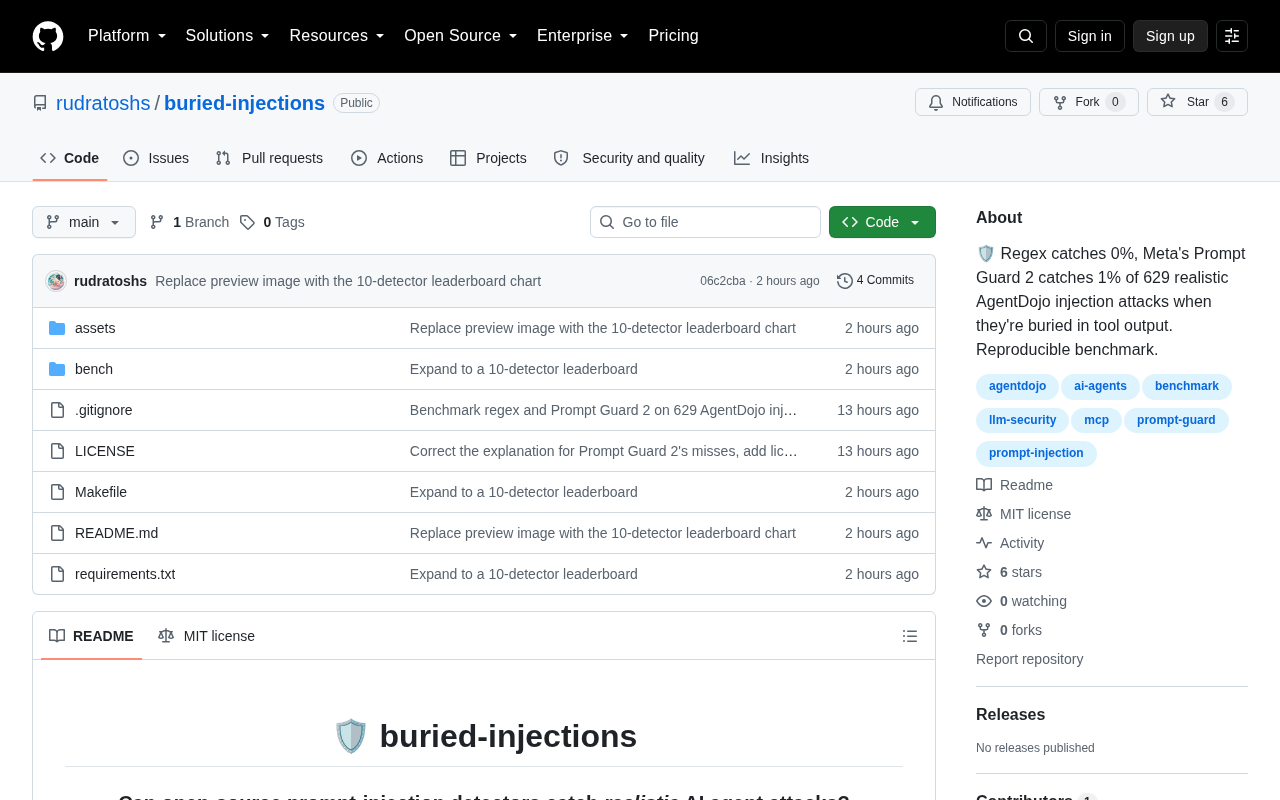Open the Security and quality tab
1280x800 pixels.
pyautogui.click(x=629, y=158)
